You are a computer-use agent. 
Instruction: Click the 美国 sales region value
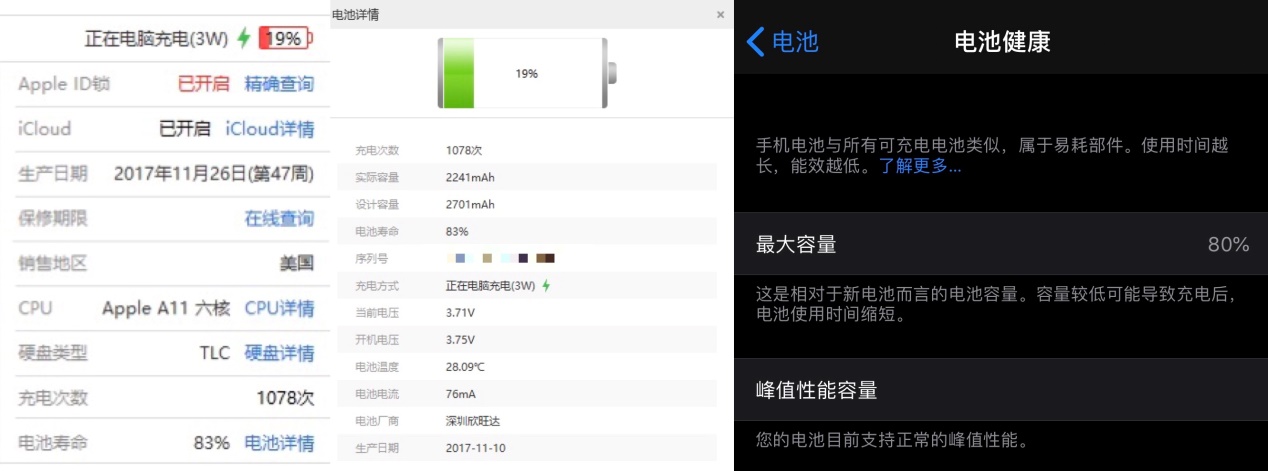(x=297, y=264)
